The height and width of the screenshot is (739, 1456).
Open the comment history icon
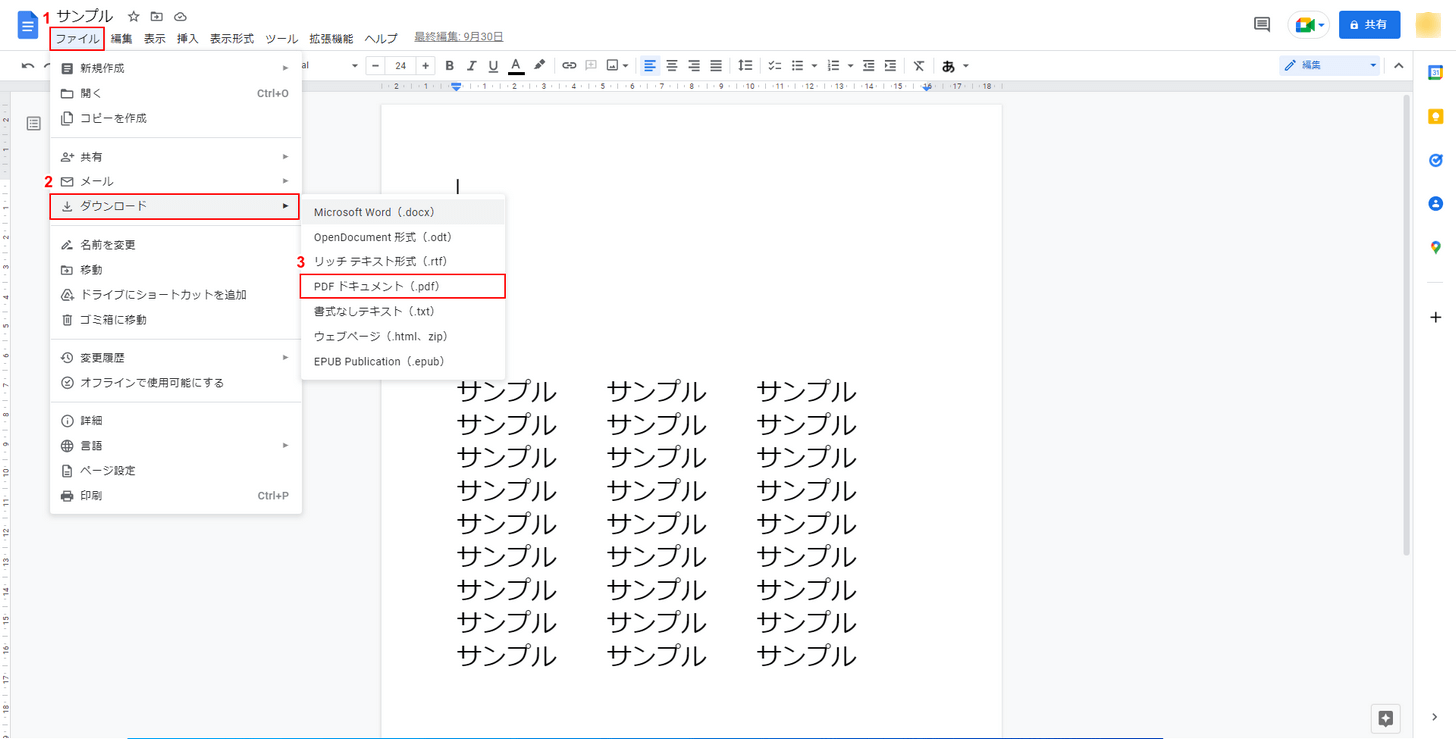pos(1262,25)
